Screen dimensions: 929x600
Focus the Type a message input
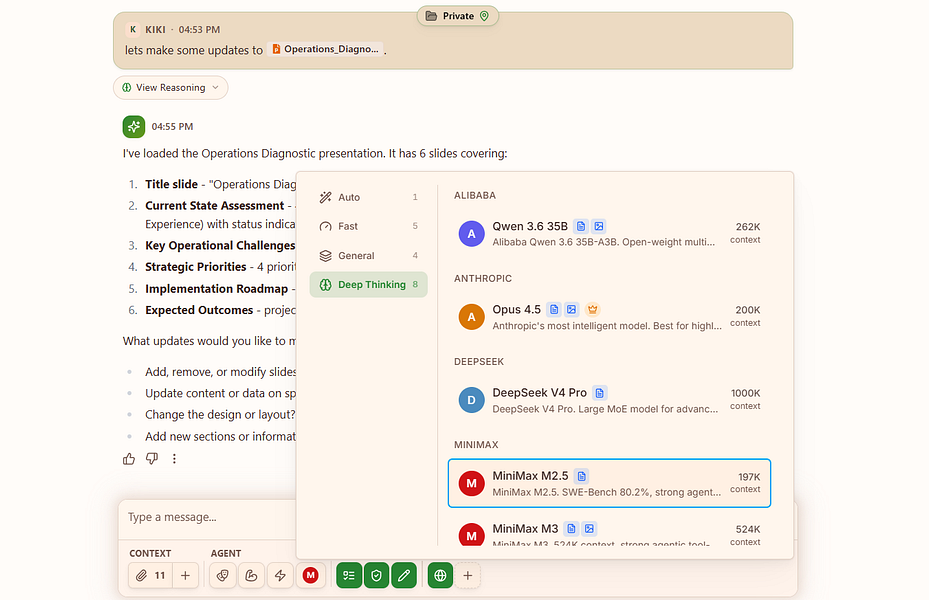(207, 517)
